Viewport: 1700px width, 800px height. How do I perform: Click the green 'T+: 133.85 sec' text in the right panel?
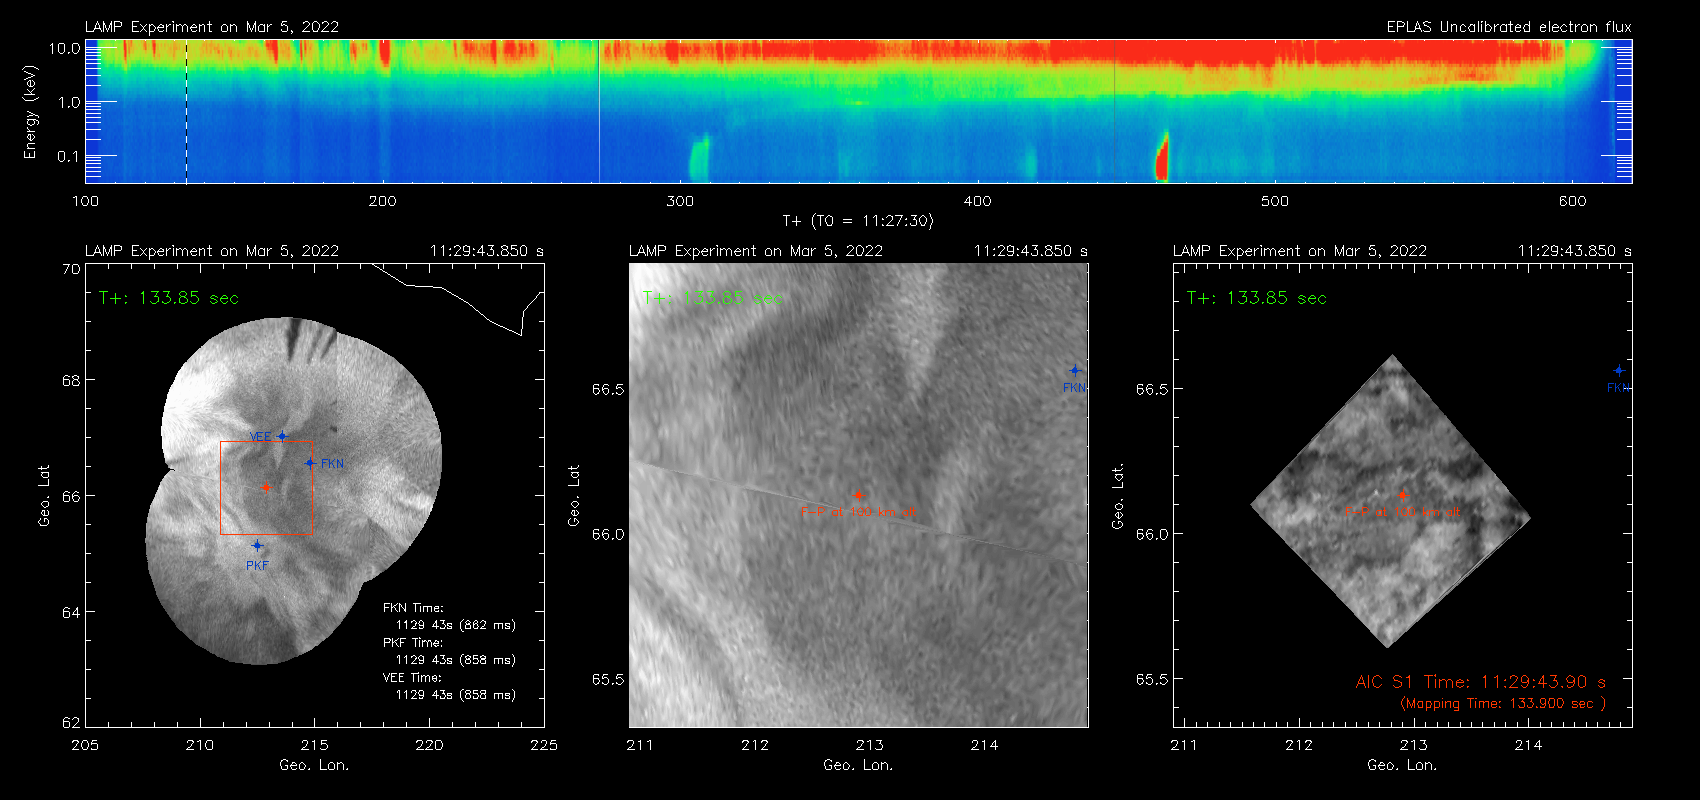[x=1256, y=298]
